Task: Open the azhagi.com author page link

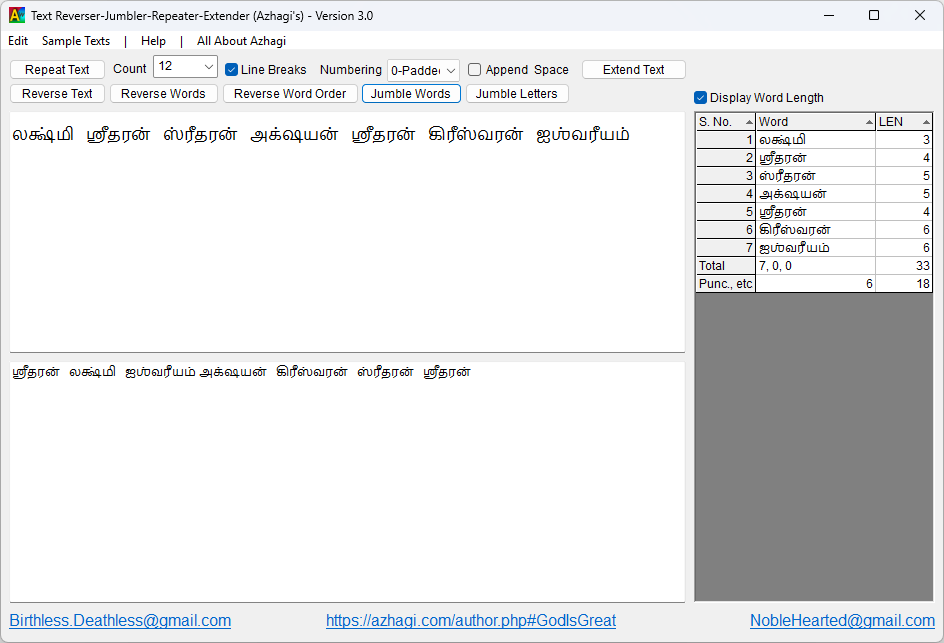Action: click(471, 621)
